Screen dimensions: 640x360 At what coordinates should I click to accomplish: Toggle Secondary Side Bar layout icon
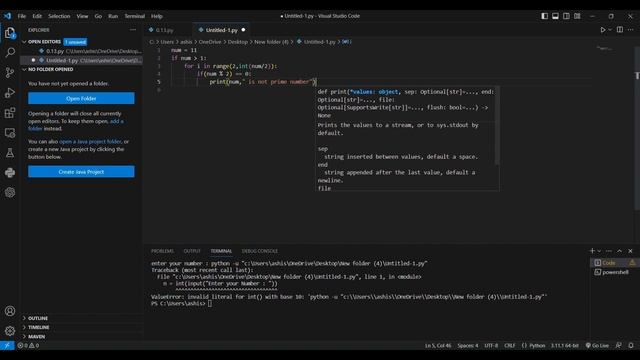click(x=566, y=16)
